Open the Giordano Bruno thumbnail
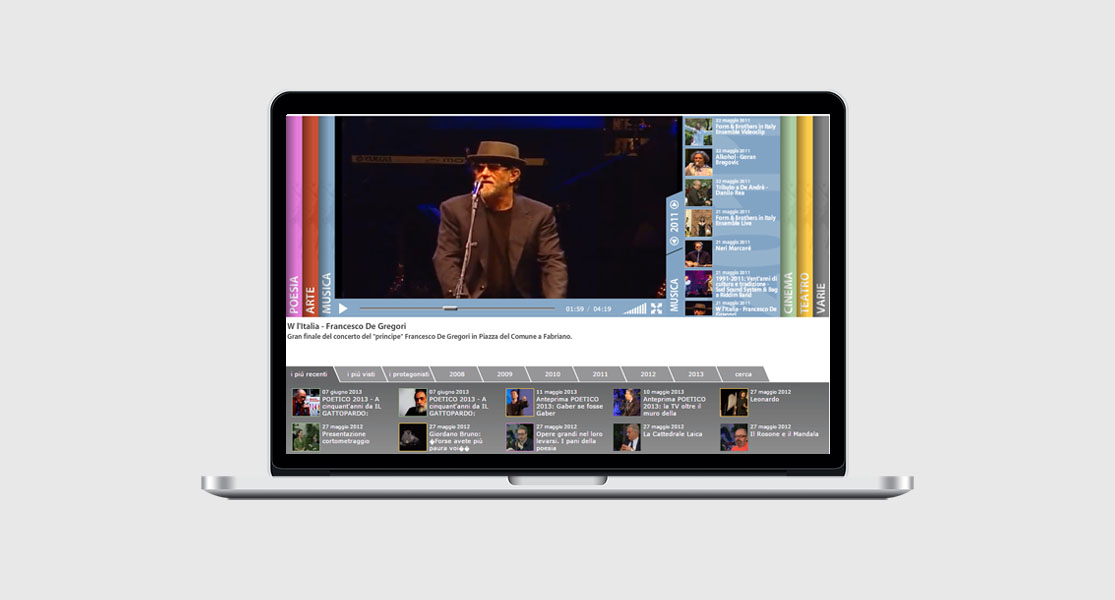 (x=412, y=437)
